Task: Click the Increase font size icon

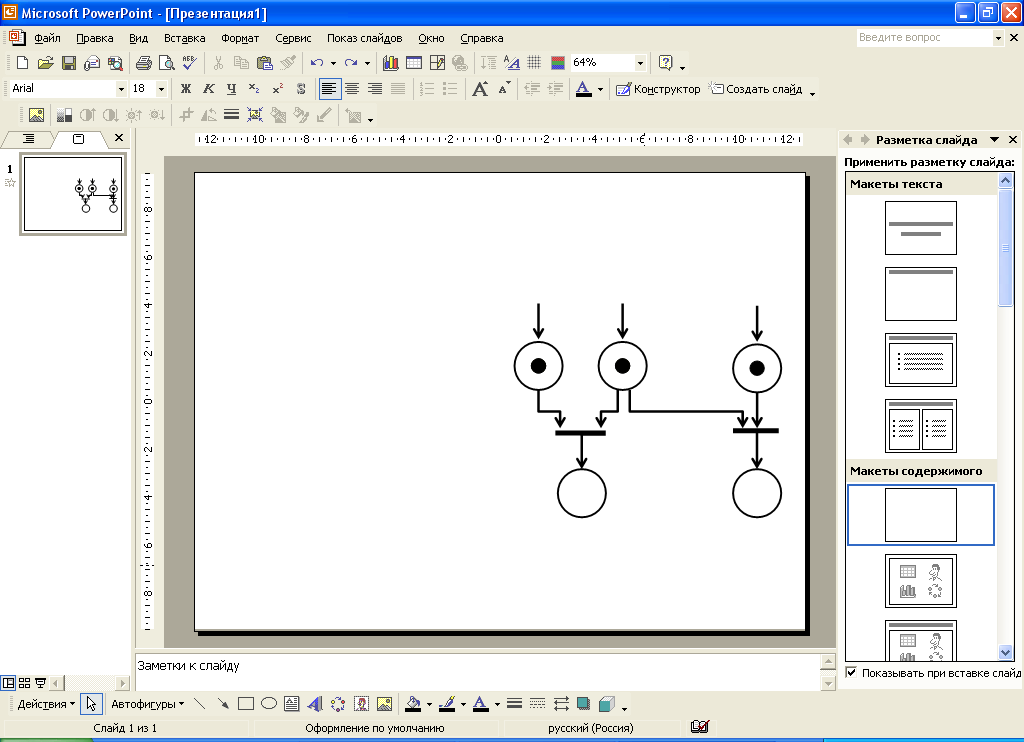Action: 480,89
